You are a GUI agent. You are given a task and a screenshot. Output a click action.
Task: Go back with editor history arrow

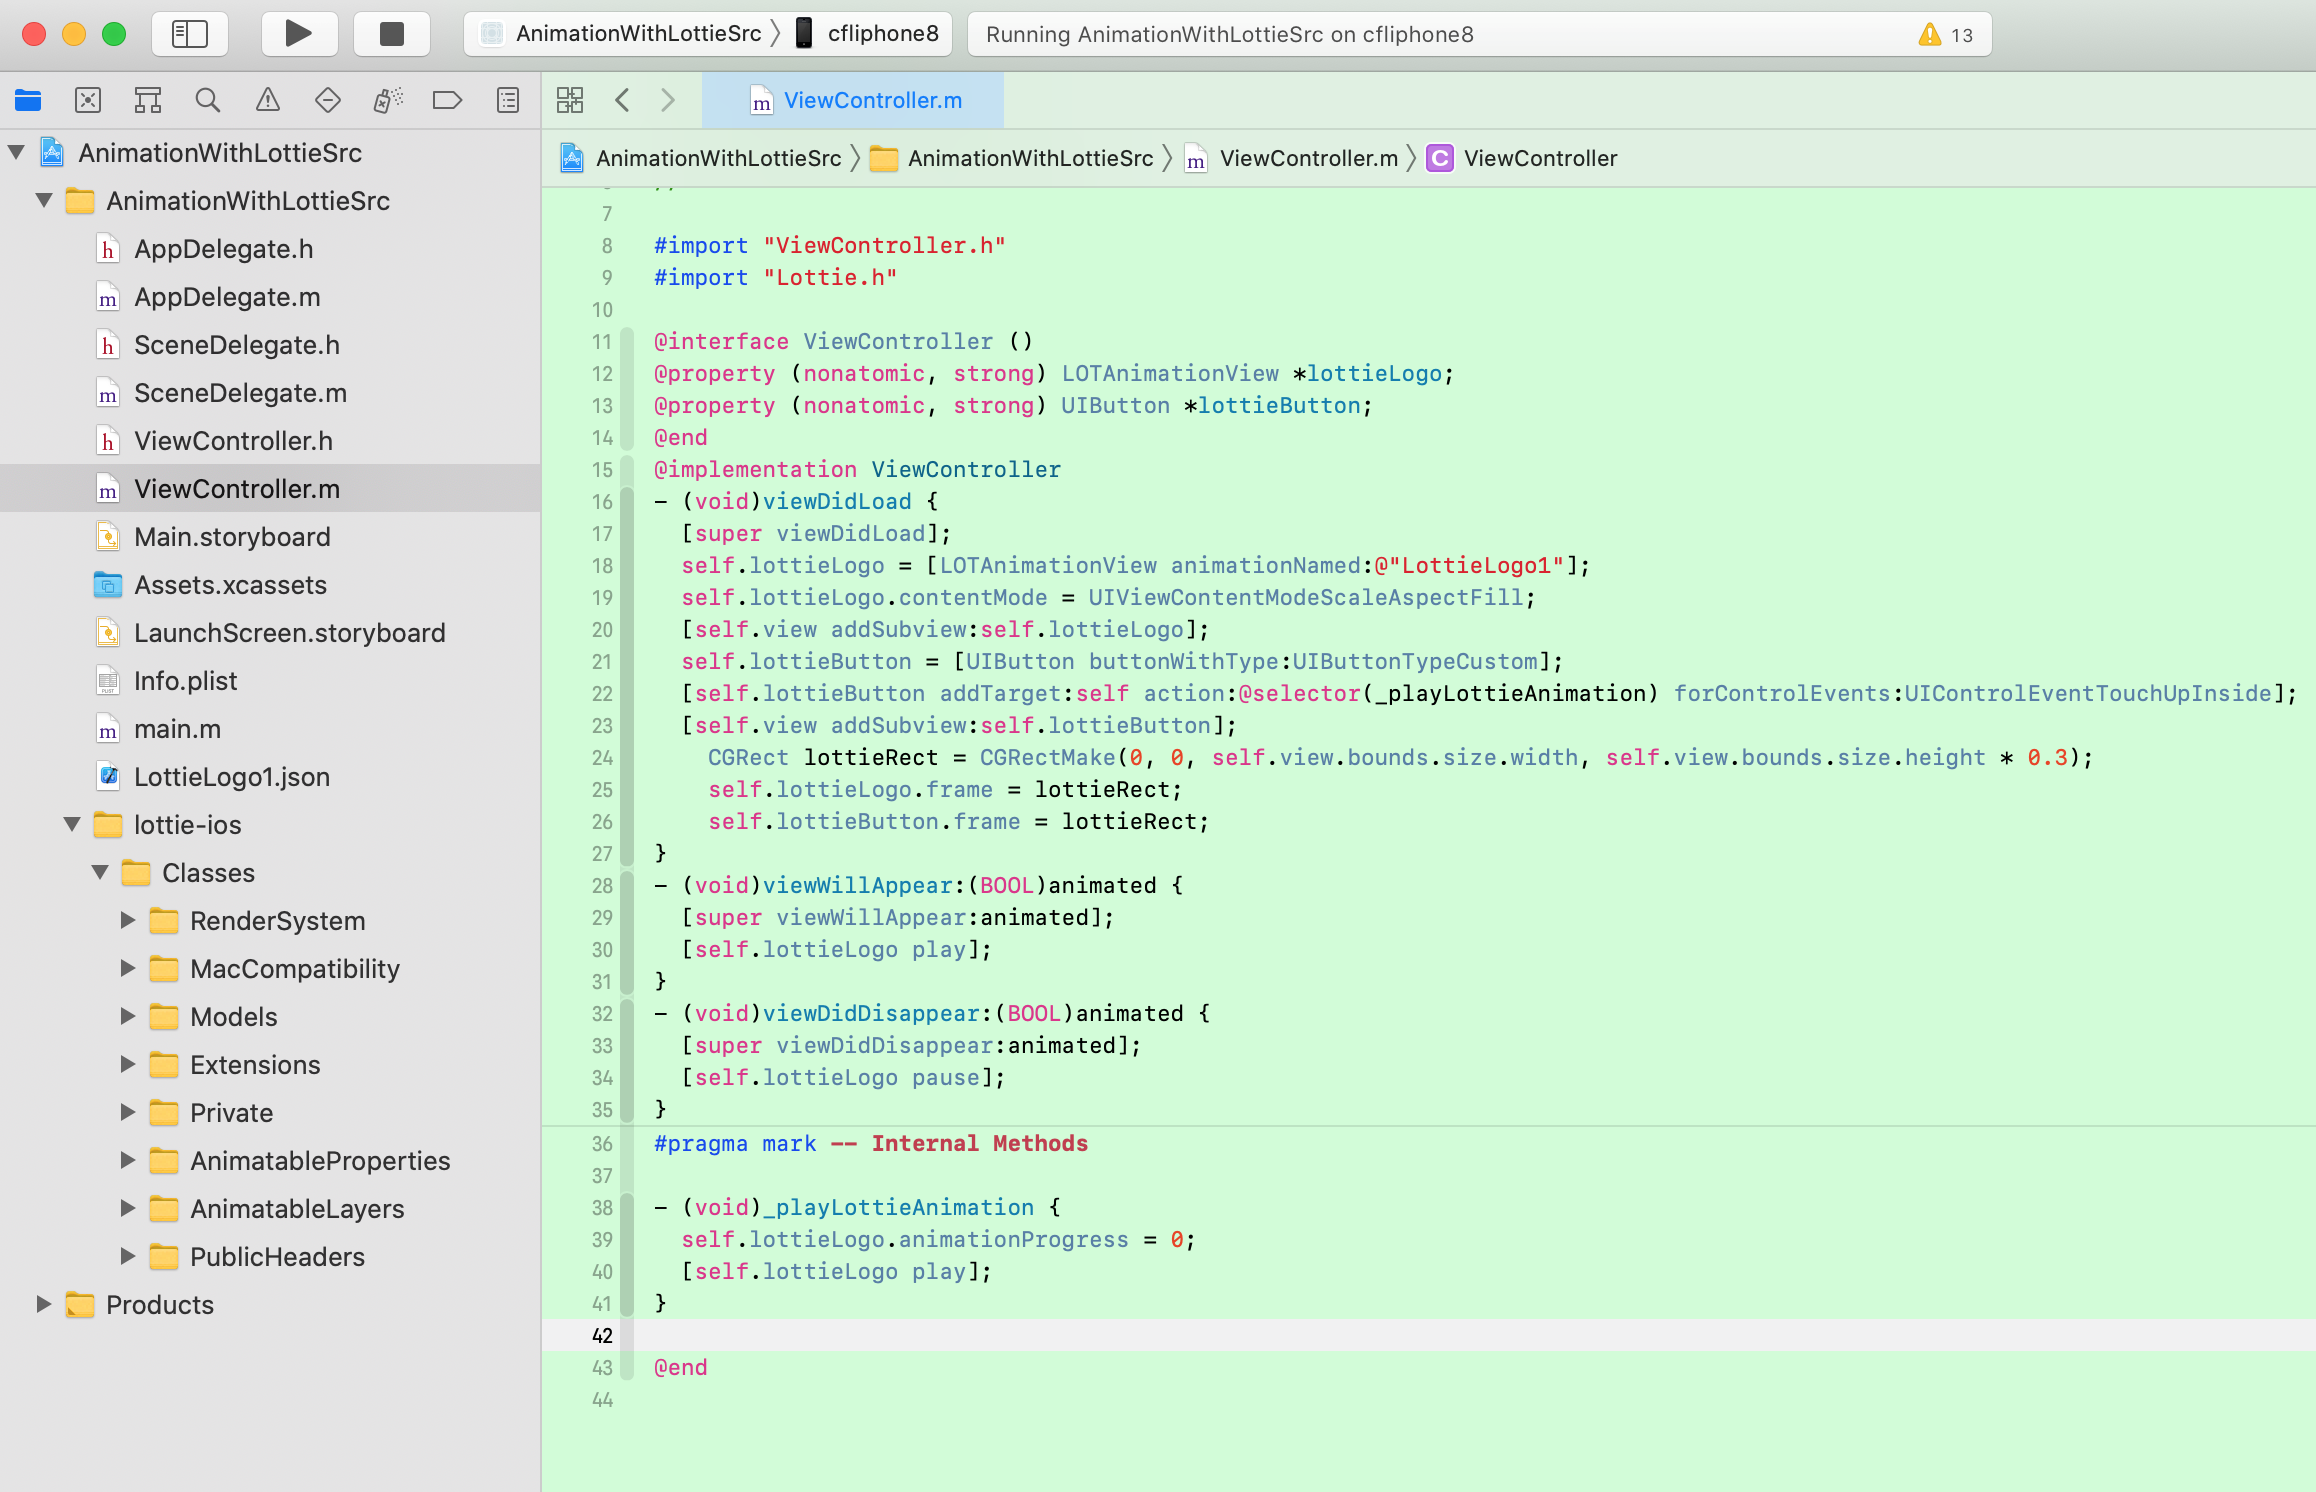pyautogui.click(x=623, y=100)
